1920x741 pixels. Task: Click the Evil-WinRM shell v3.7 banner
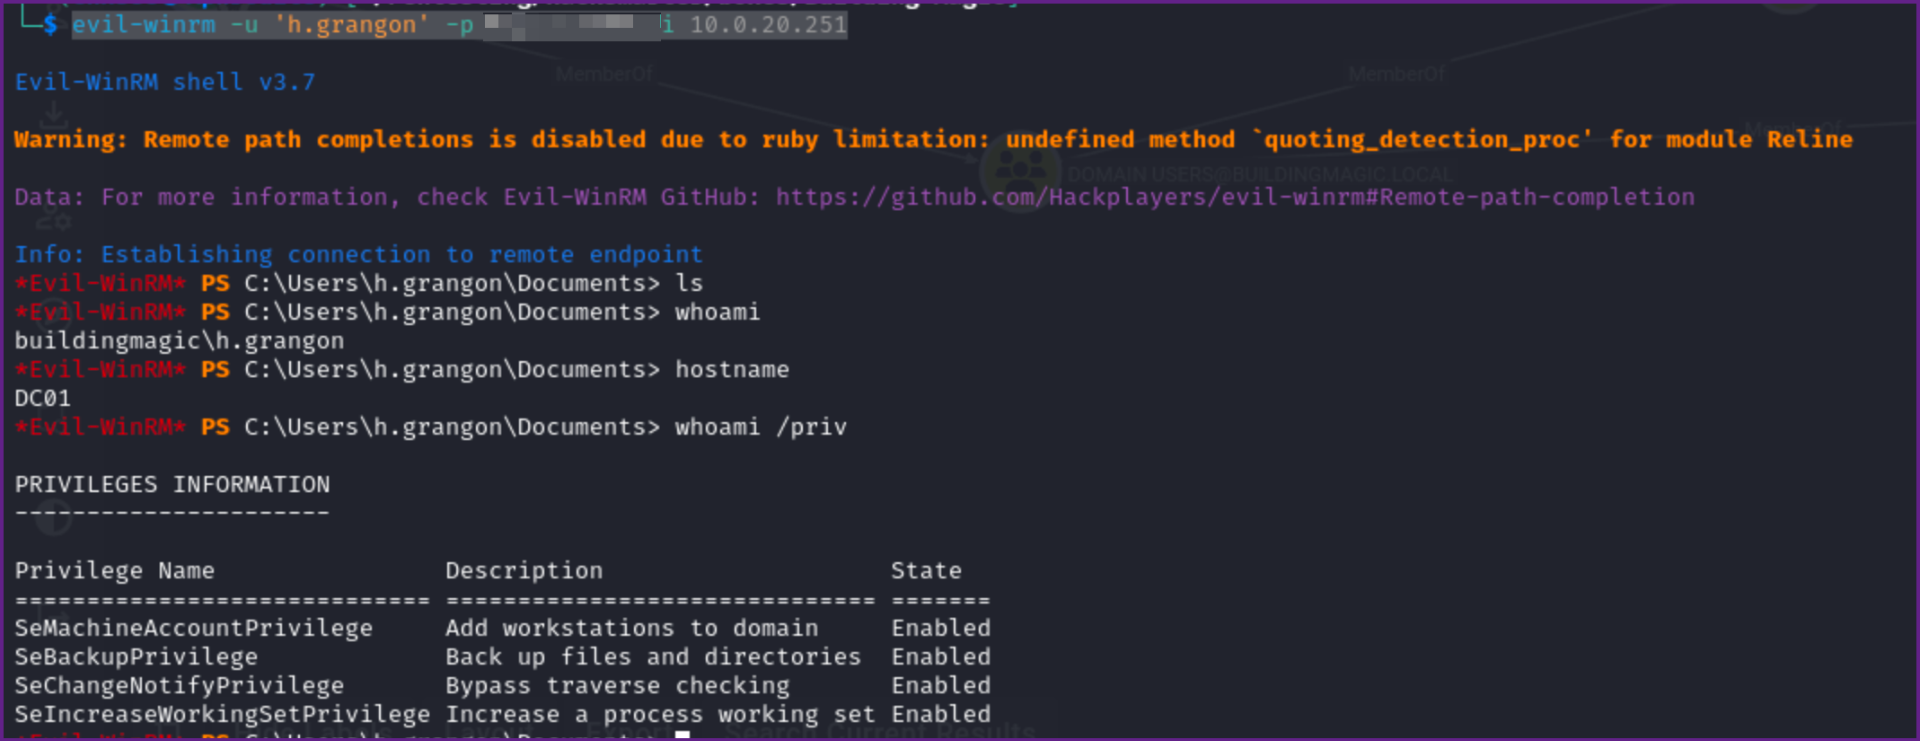point(165,82)
